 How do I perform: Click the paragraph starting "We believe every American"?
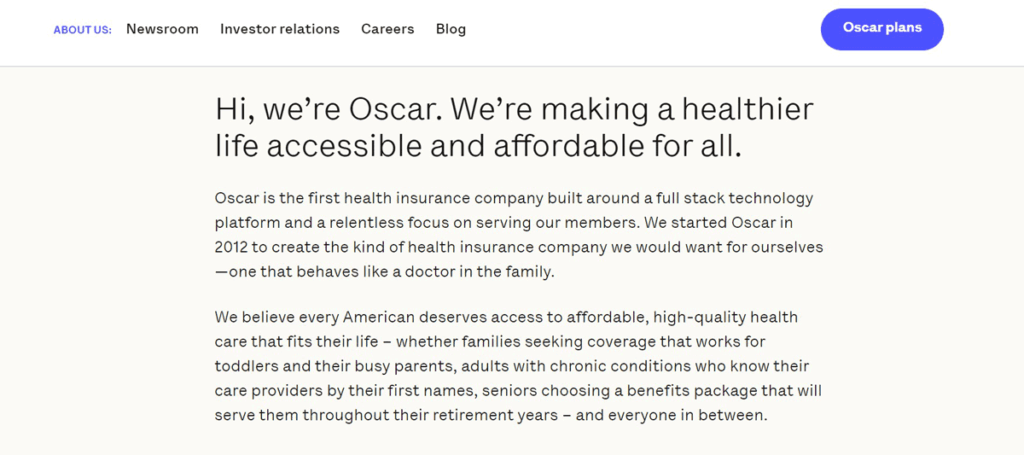pyautogui.click(x=519, y=366)
